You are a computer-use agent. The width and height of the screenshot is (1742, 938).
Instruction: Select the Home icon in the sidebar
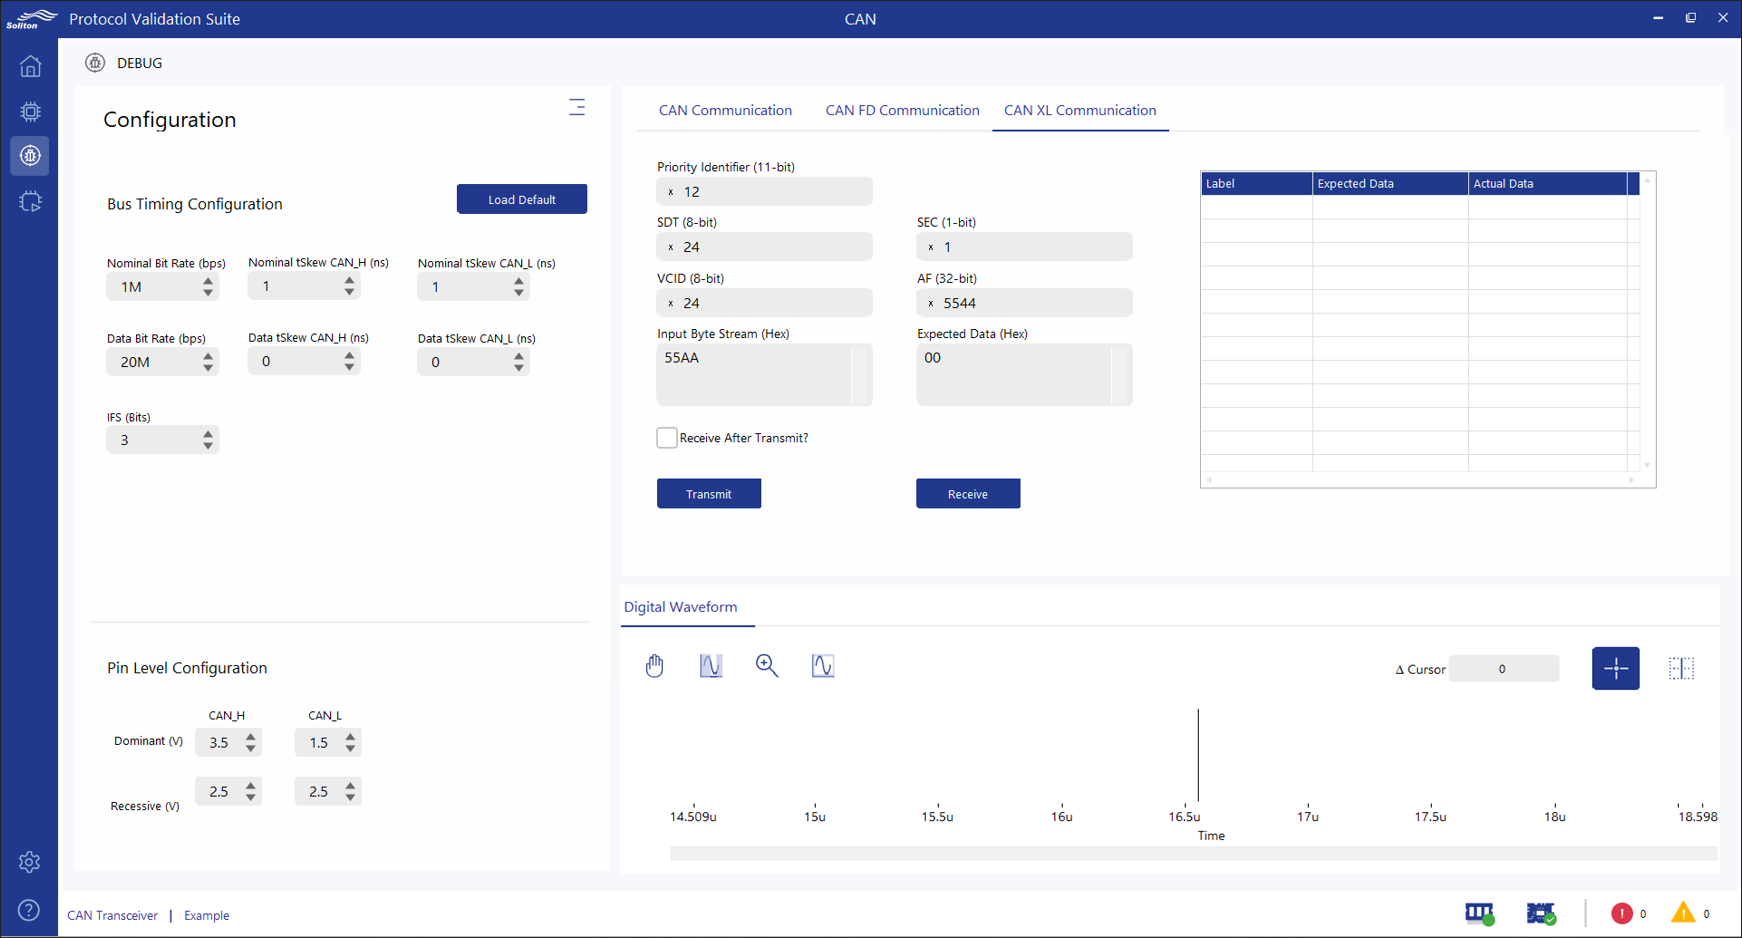coord(30,66)
